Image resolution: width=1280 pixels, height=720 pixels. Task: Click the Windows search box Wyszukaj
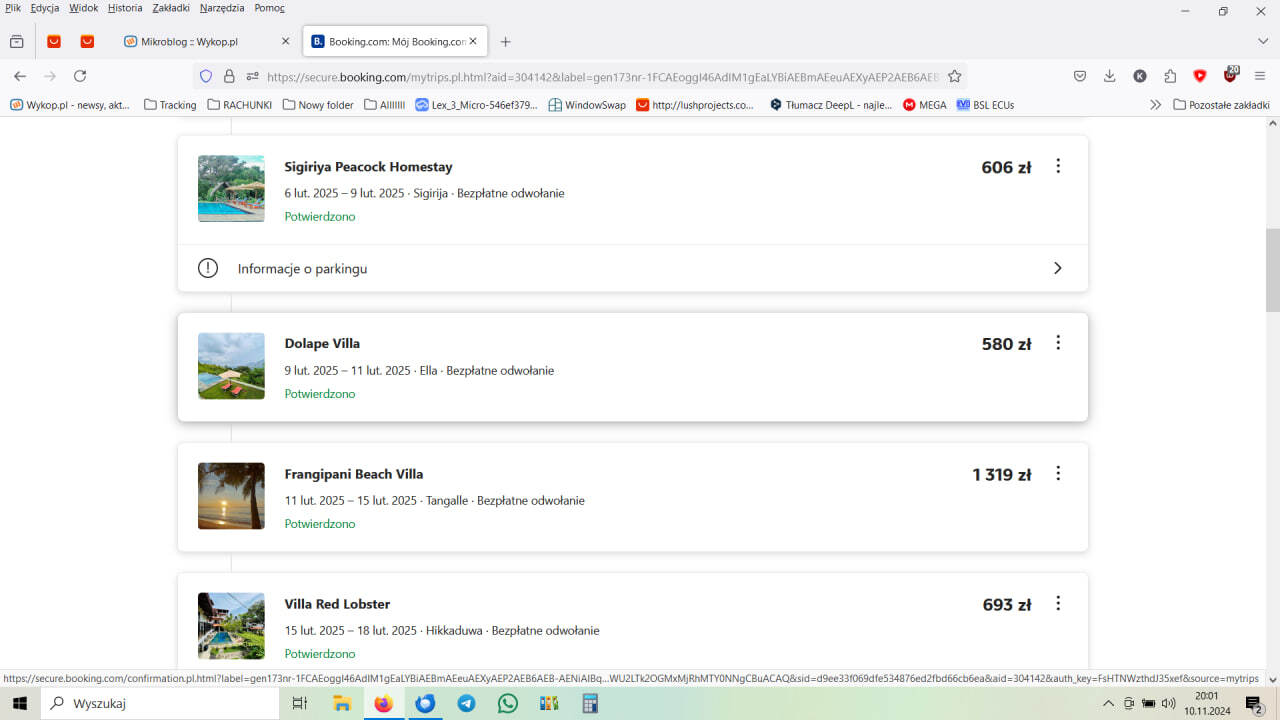[x=160, y=703]
